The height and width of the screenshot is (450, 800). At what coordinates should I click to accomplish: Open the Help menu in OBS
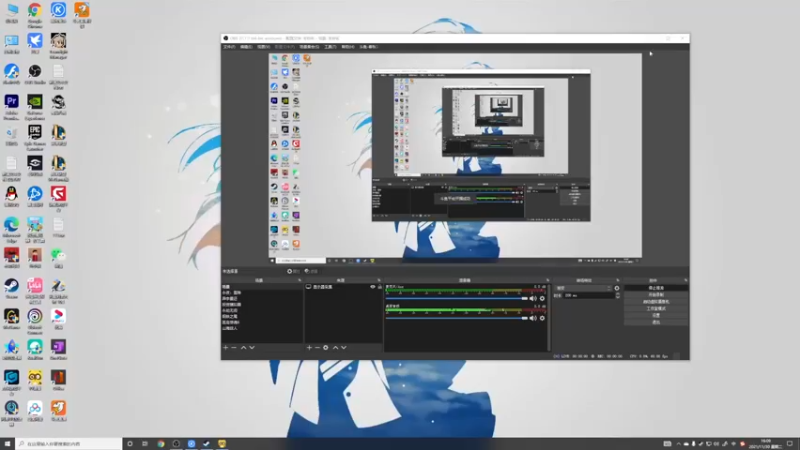348,47
